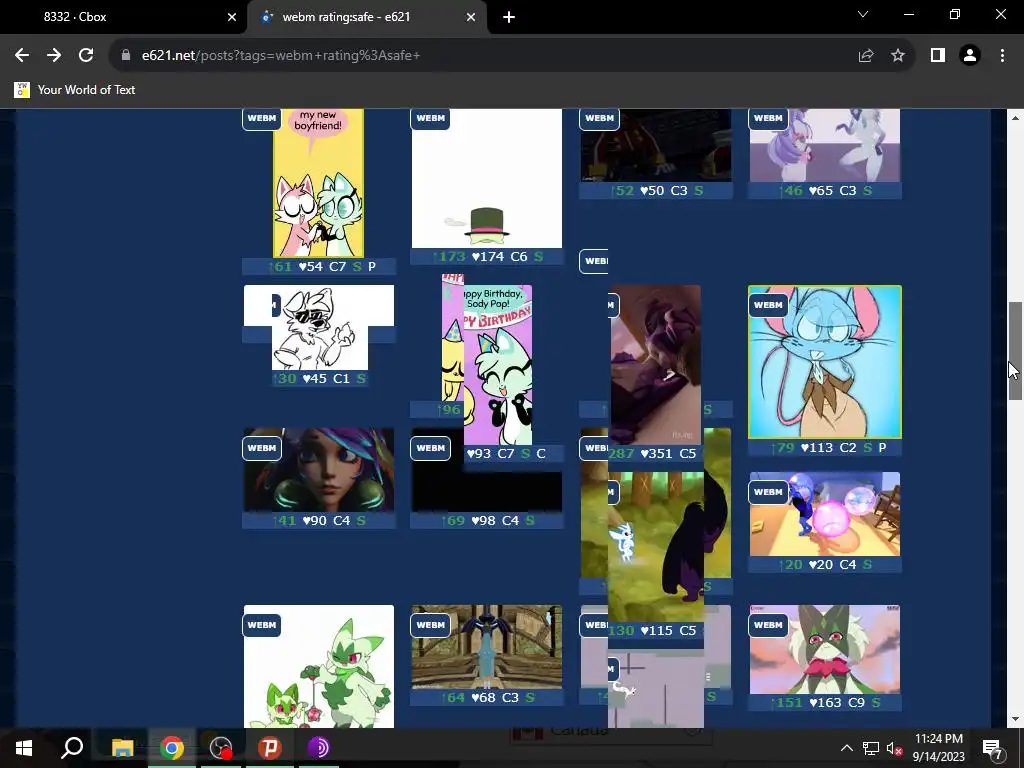
Task: Click the WEBM badge on the 3D girl post
Action: [x=262, y=448]
